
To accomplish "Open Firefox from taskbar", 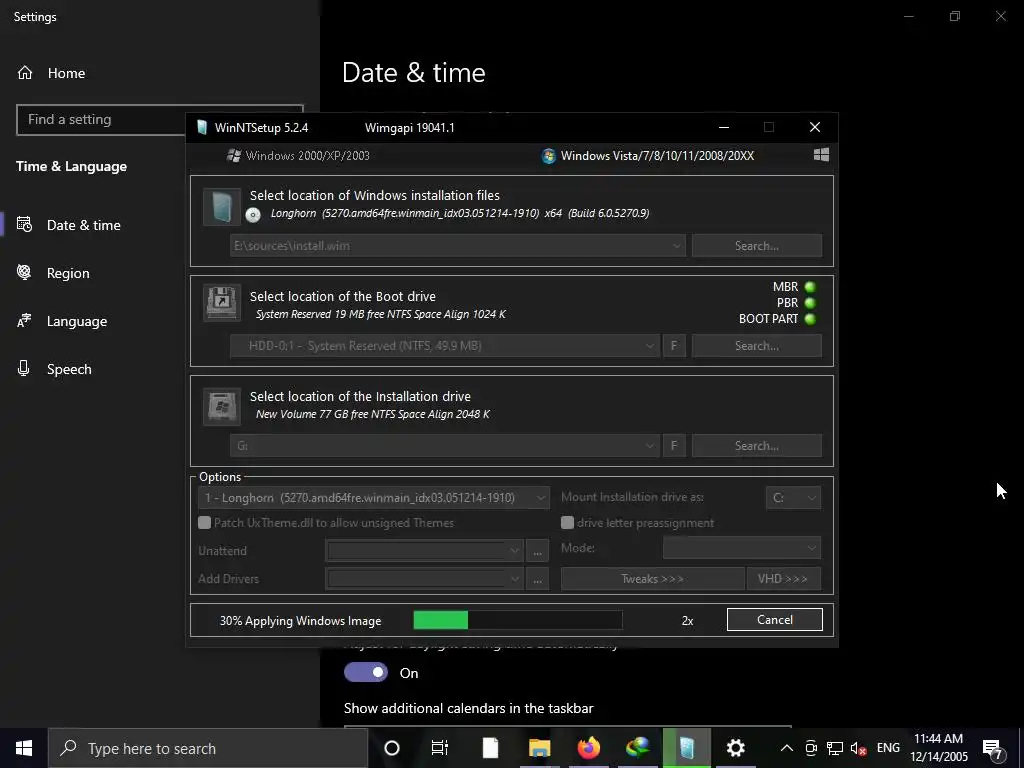I will (588, 748).
